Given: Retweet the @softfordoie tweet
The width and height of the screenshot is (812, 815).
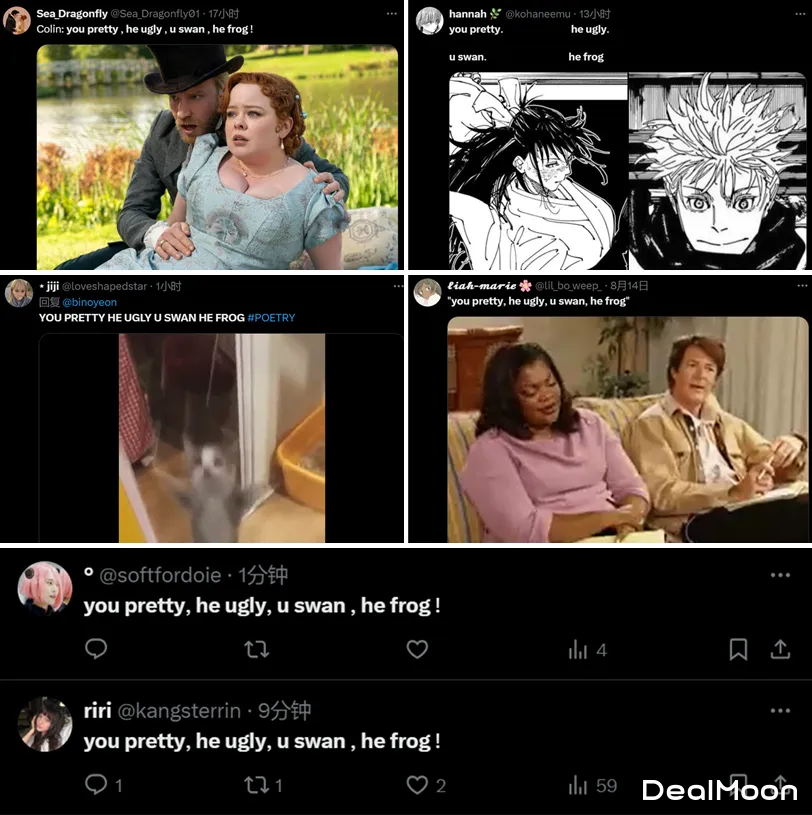Looking at the screenshot, I should 257,649.
